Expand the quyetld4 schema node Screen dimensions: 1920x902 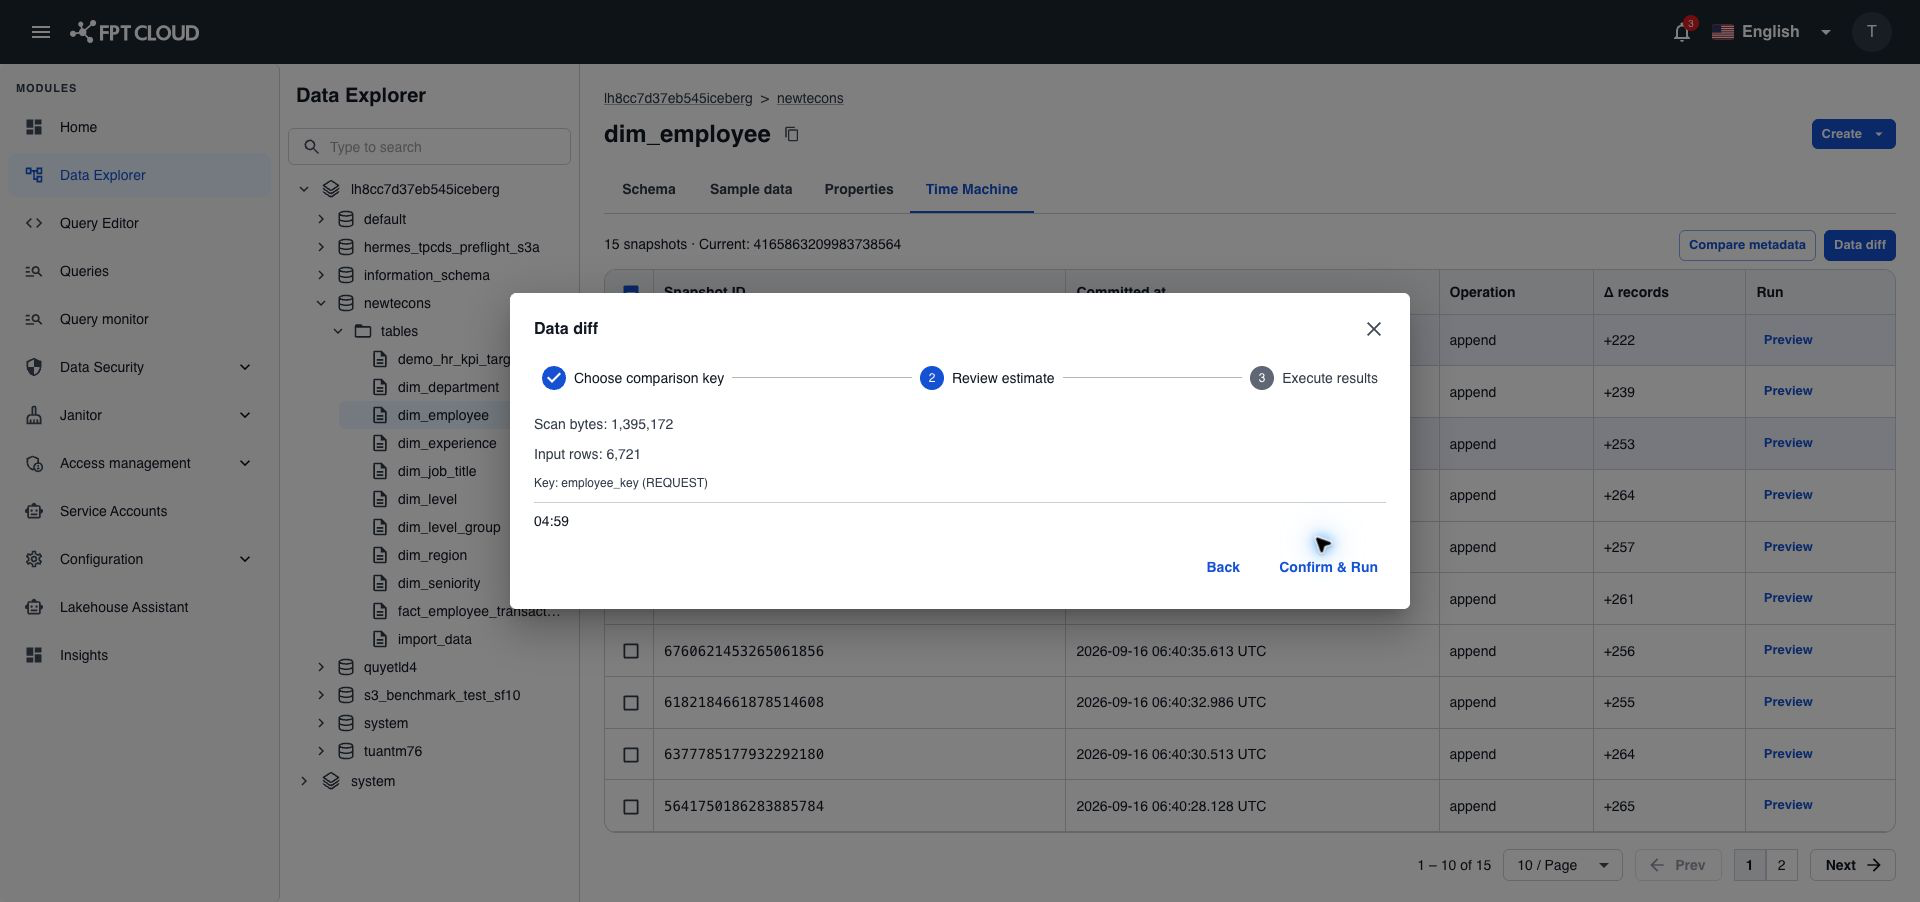point(321,667)
